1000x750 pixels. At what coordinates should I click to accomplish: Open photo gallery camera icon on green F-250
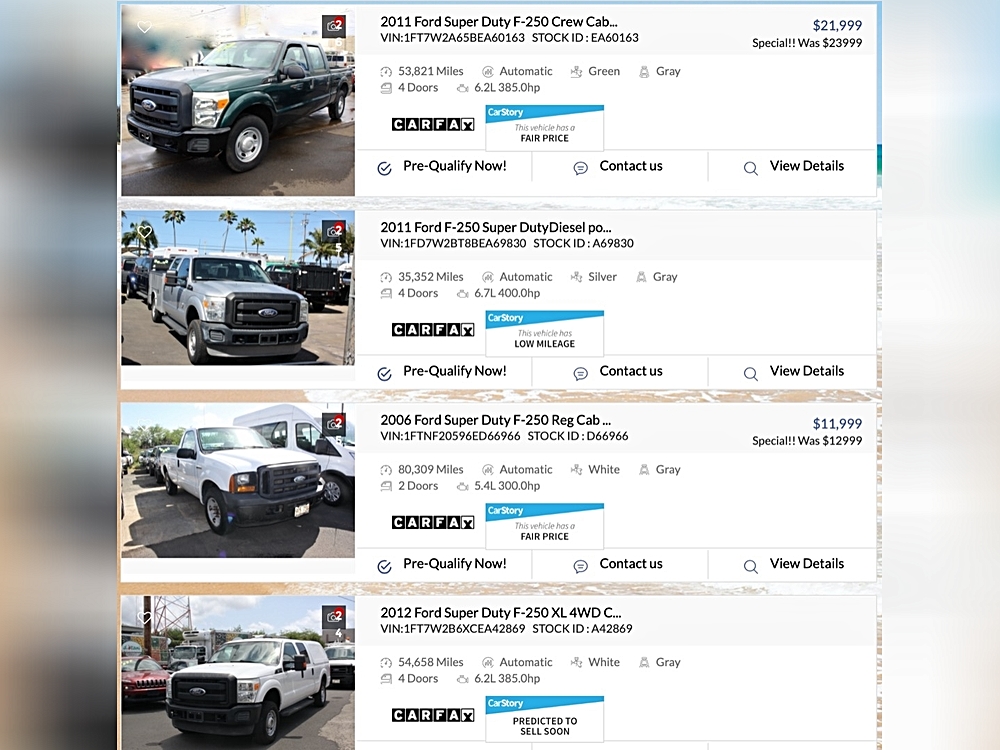click(333, 27)
